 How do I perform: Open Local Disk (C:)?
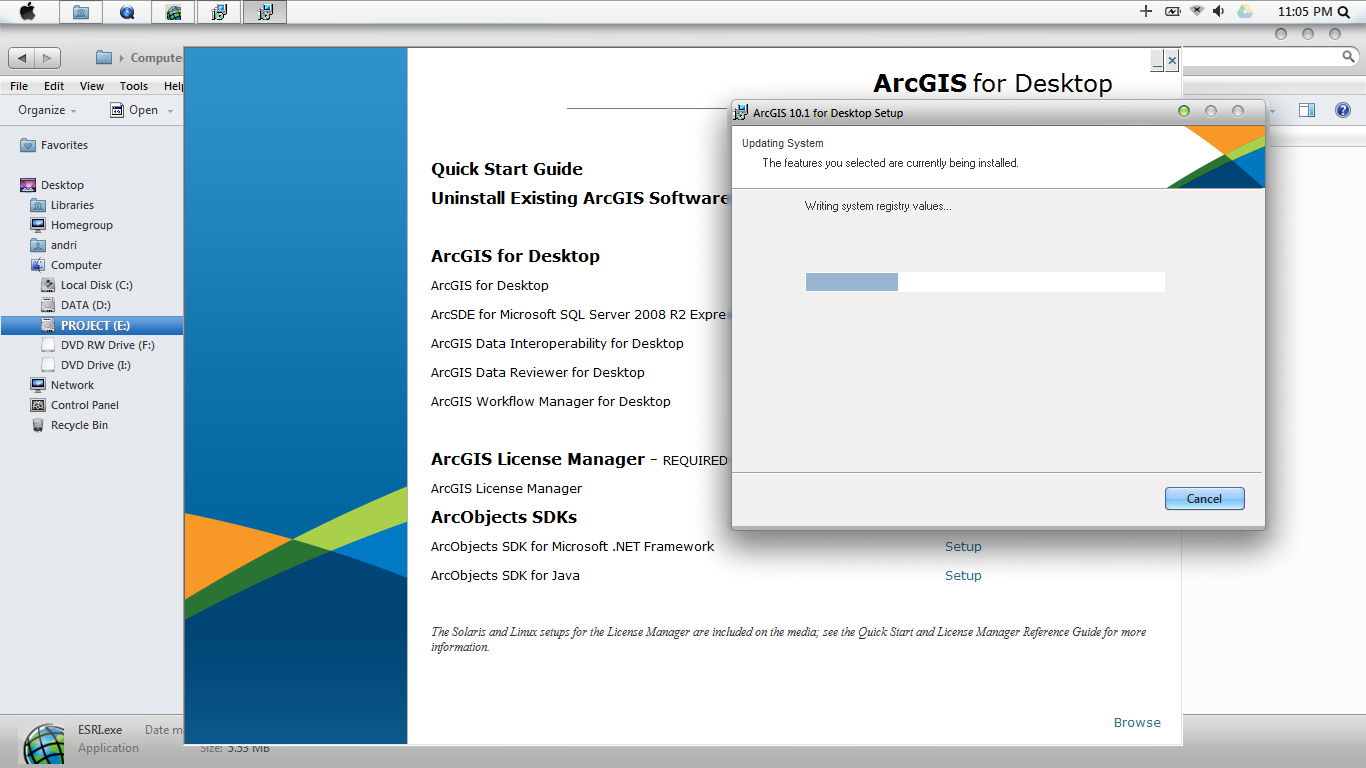click(x=96, y=285)
